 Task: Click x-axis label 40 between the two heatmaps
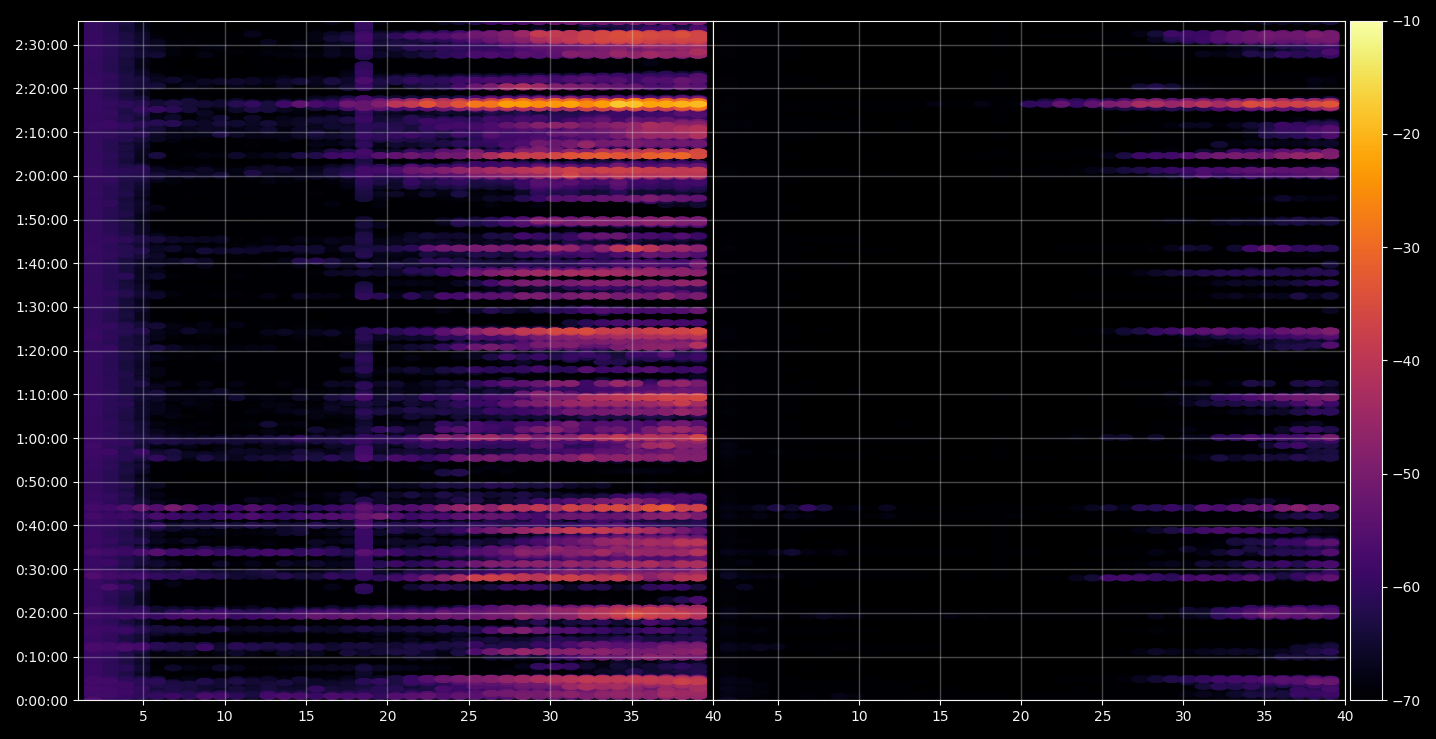(x=713, y=716)
